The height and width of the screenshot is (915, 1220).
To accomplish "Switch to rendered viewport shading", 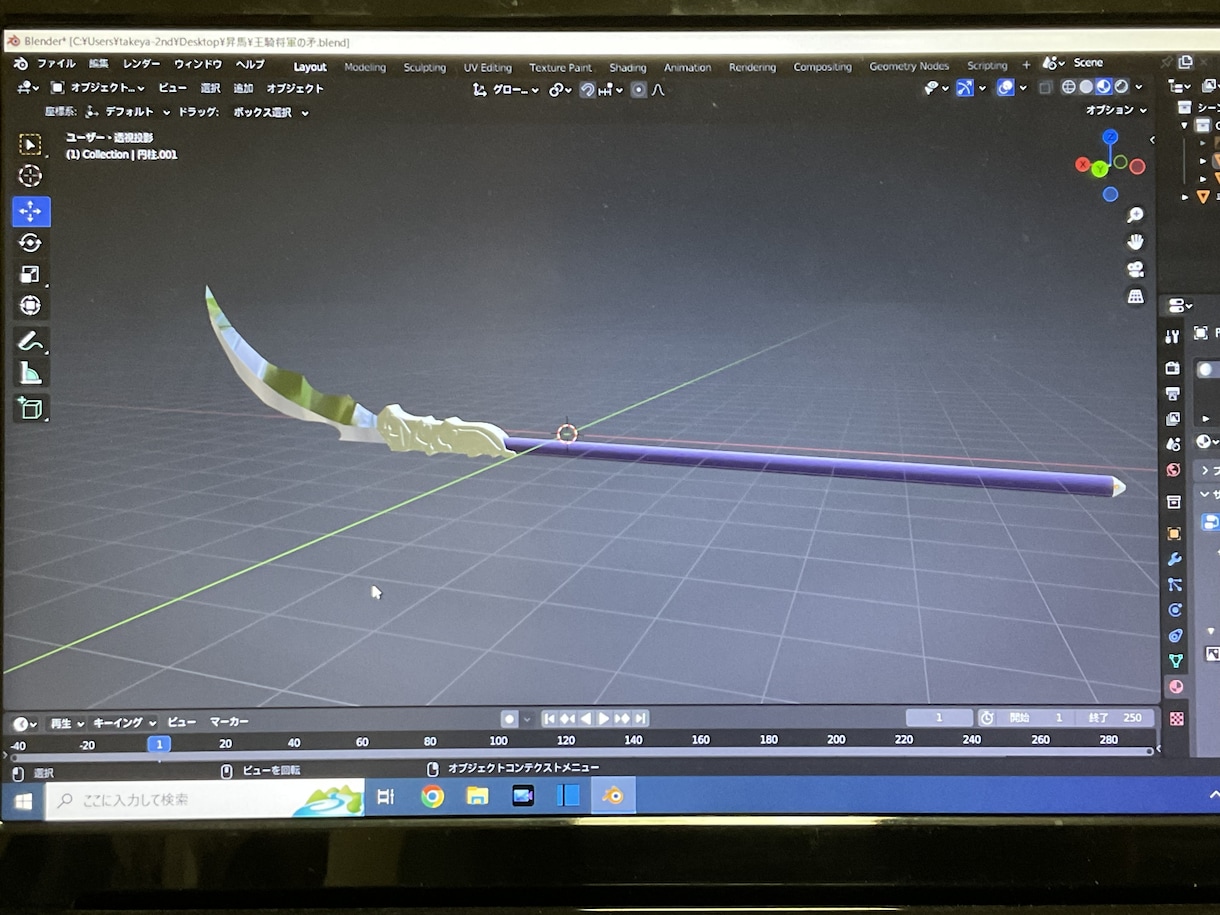I will (x=1121, y=87).
